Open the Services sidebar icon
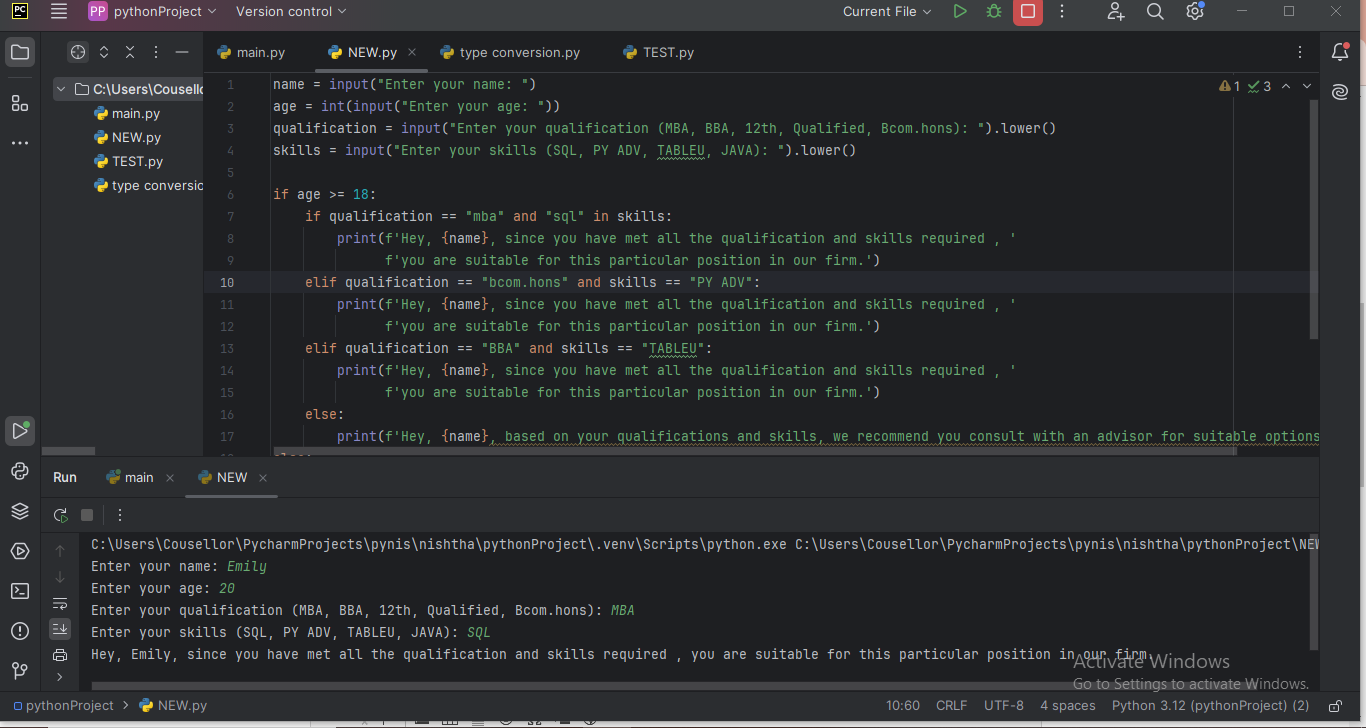The image size is (1366, 728). click(20, 551)
